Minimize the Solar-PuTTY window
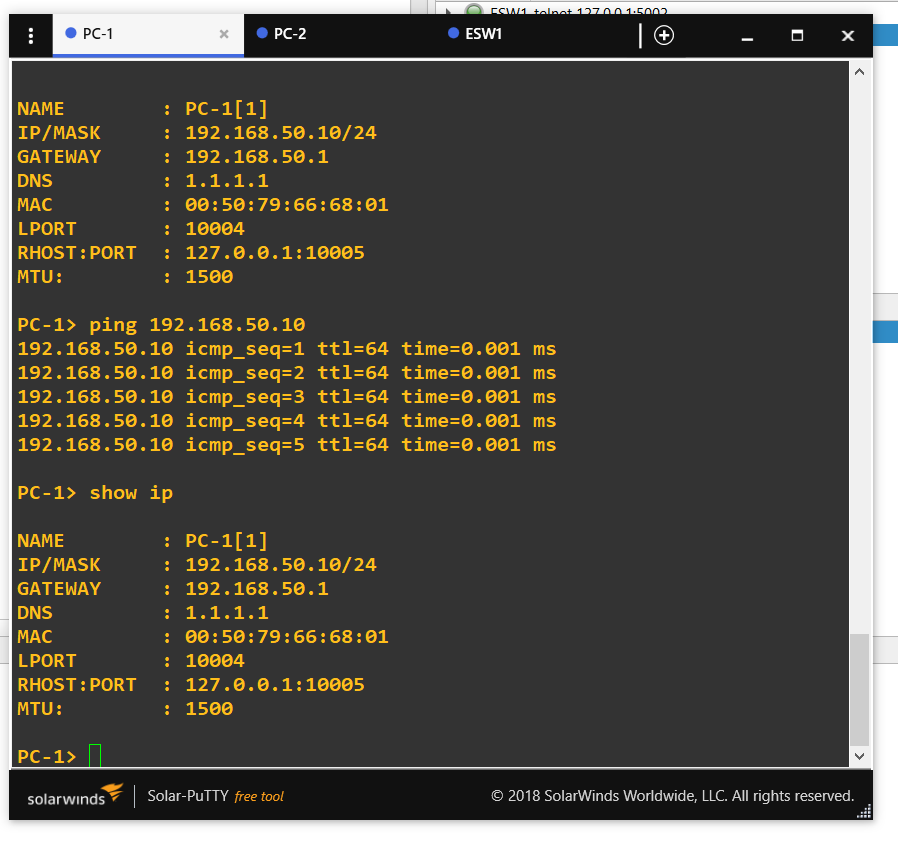Screen dimensions: 898x844 tap(747, 36)
